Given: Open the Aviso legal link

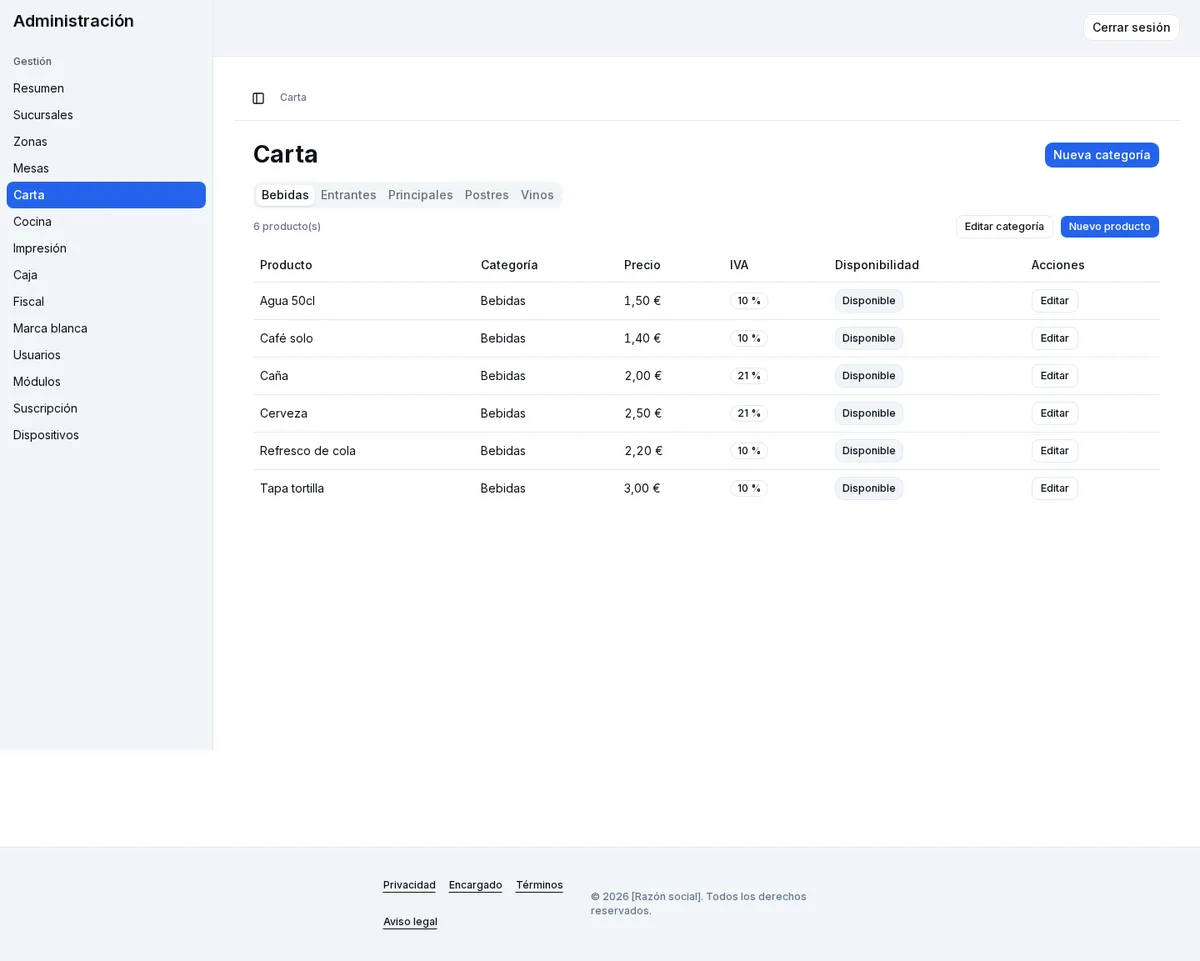Looking at the screenshot, I should pyautogui.click(x=410, y=922).
